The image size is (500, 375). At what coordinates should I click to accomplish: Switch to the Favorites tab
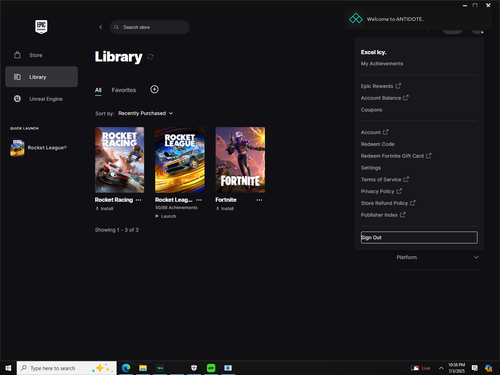point(124,90)
